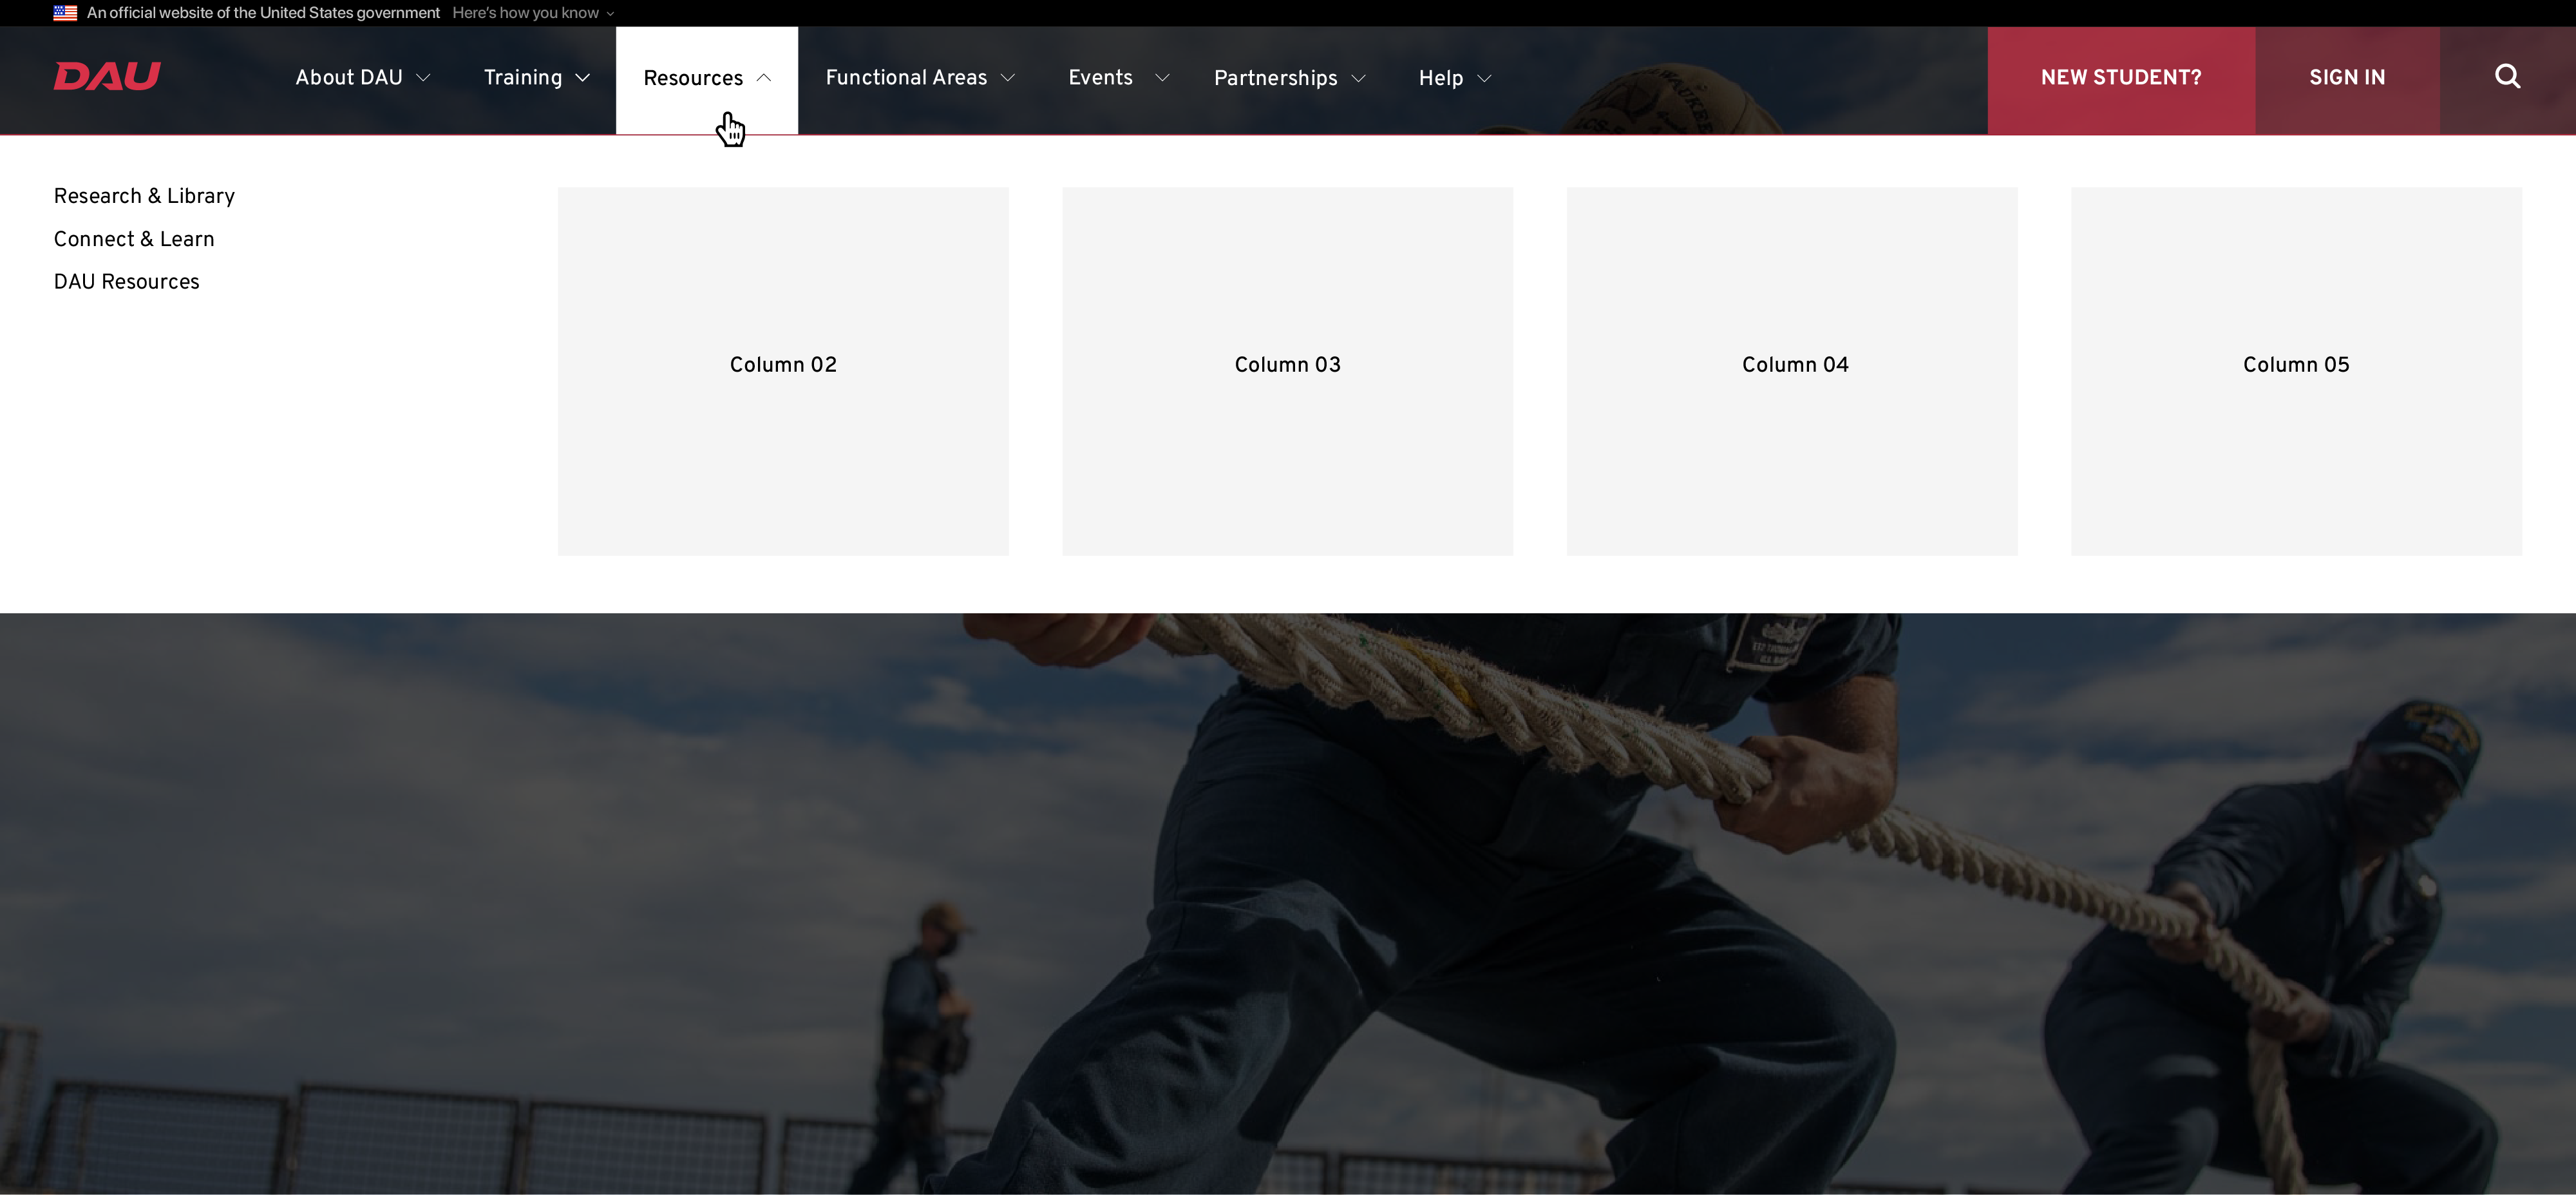Image resolution: width=2576 pixels, height=1195 pixels.
Task: Expand the Training menu
Action: 537,78
